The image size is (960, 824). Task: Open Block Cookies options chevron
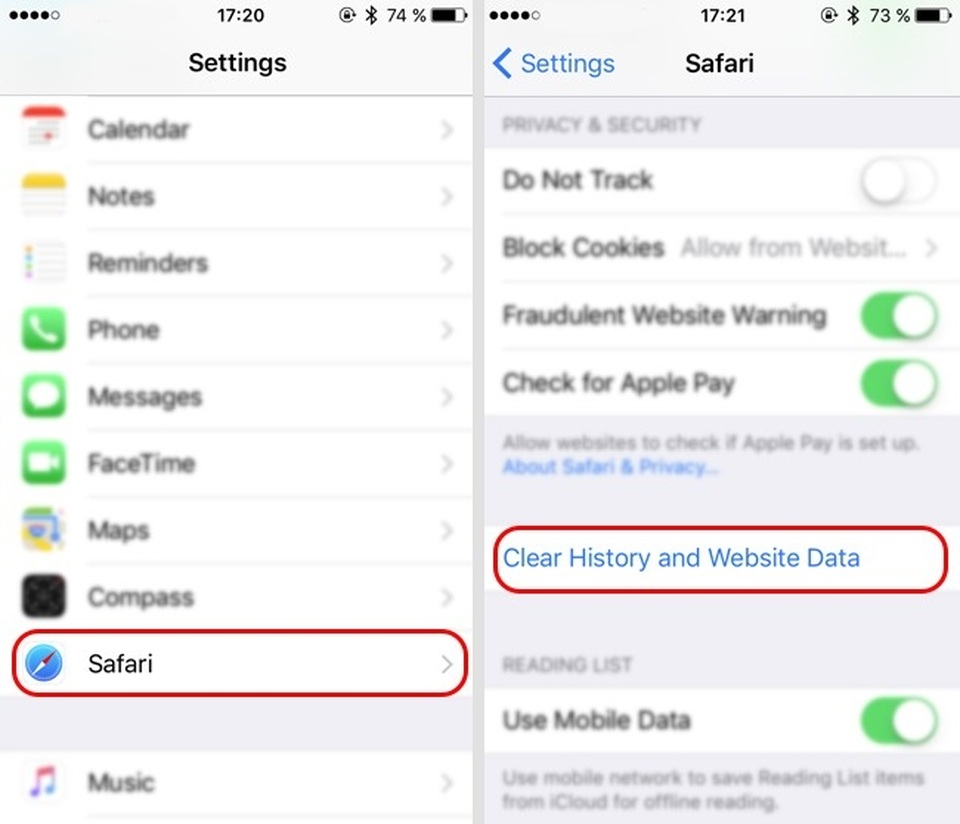tap(931, 248)
